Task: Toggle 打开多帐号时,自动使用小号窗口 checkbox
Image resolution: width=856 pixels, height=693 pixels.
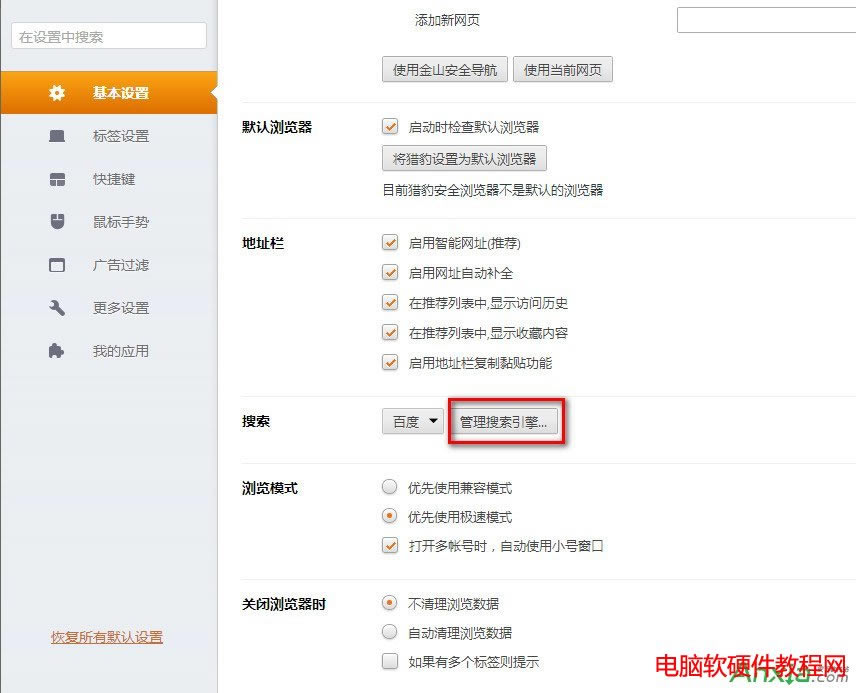Action: tap(390, 545)
